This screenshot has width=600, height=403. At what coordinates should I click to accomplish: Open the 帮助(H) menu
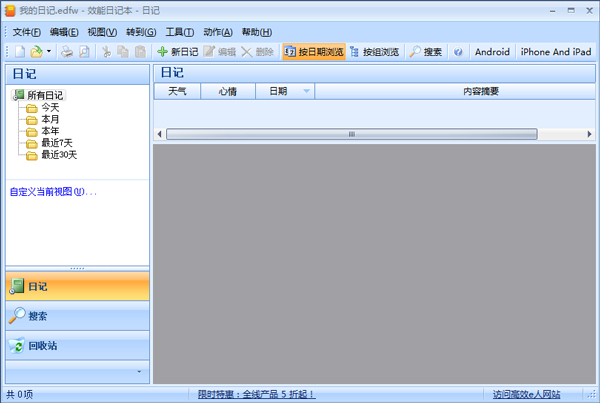coord(257,32)
